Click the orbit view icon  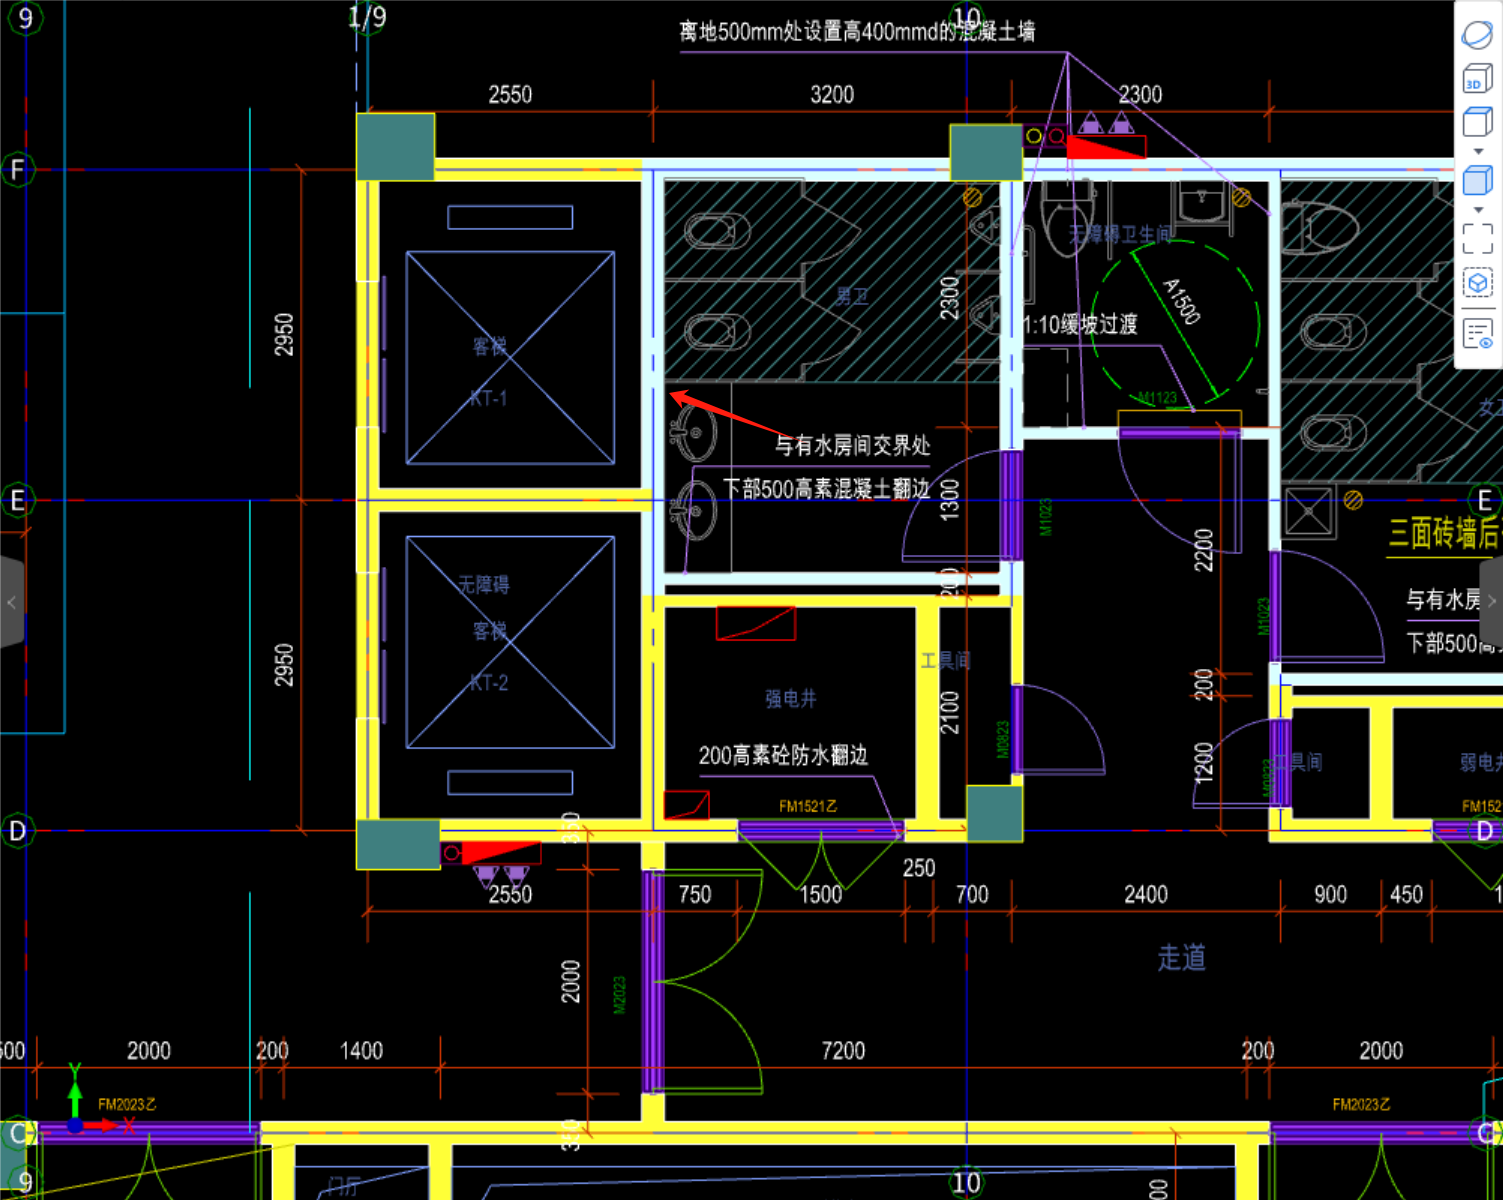coord(1477,34)
